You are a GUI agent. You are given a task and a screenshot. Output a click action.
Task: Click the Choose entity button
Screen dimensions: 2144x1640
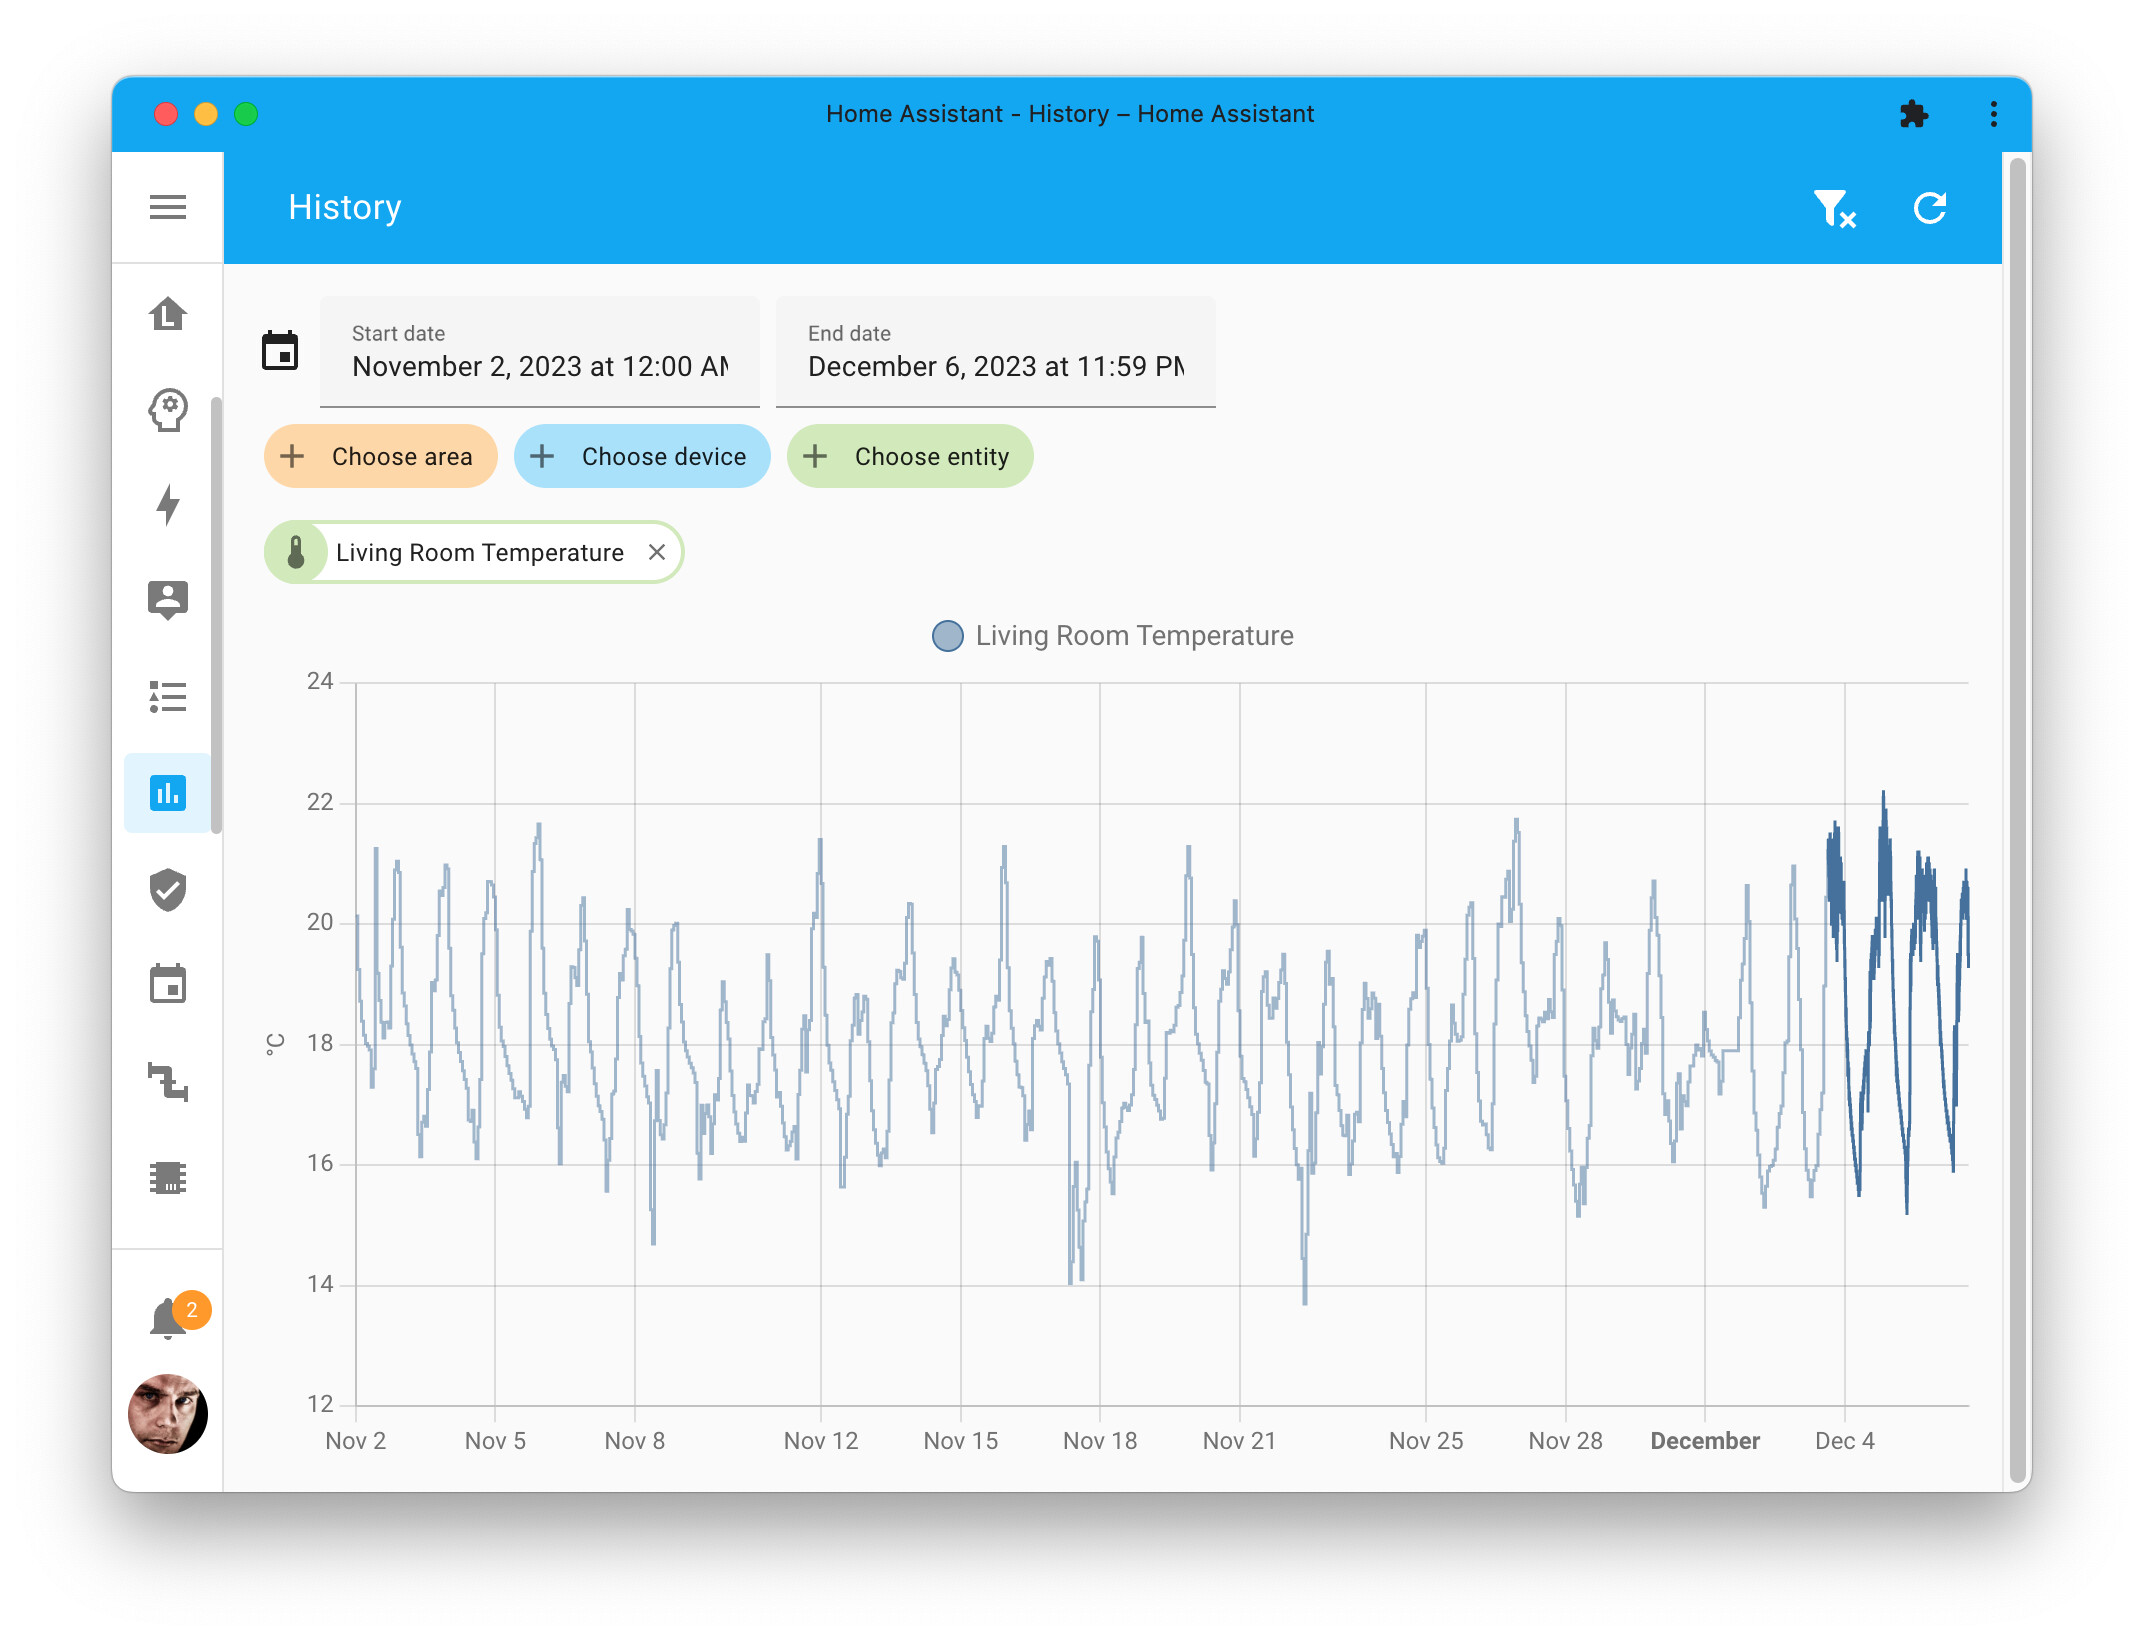pyautogui.click(x=910, y=456)
